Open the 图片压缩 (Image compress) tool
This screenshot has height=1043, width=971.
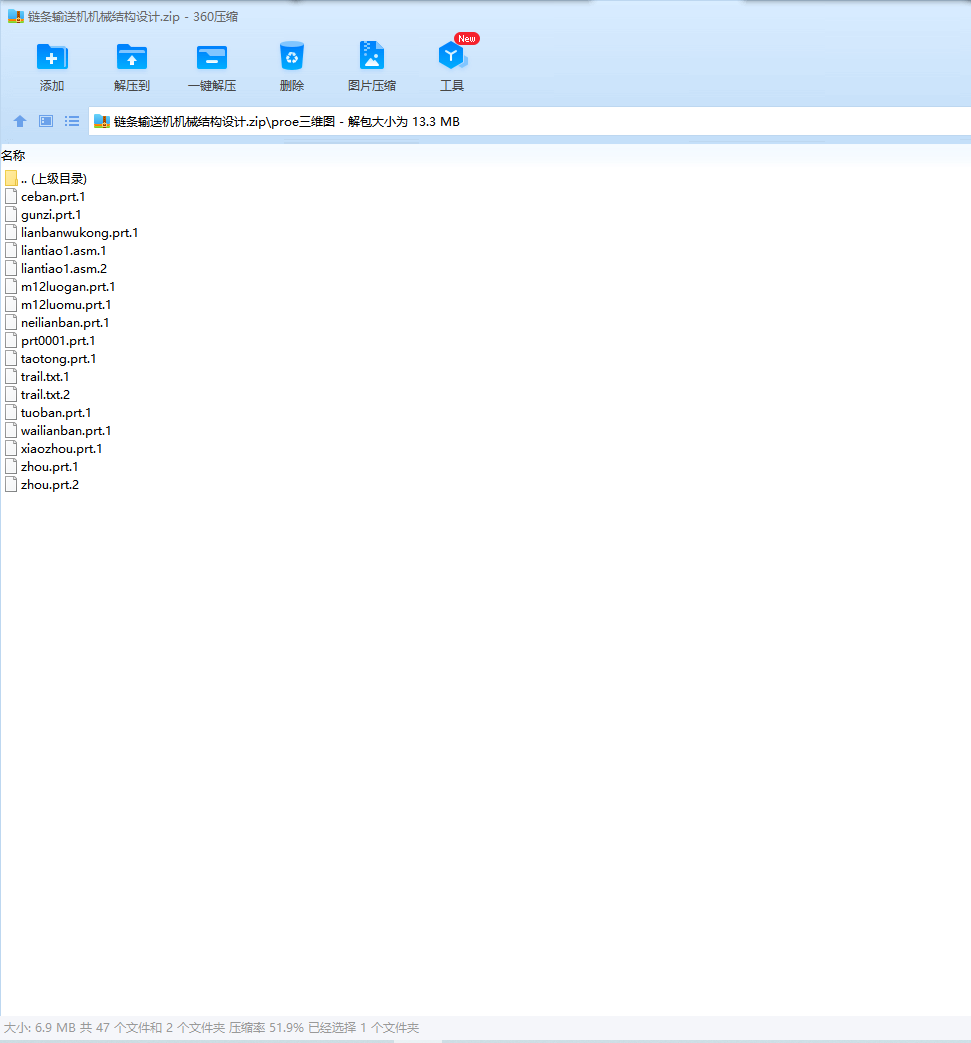(x=372, y=56)
